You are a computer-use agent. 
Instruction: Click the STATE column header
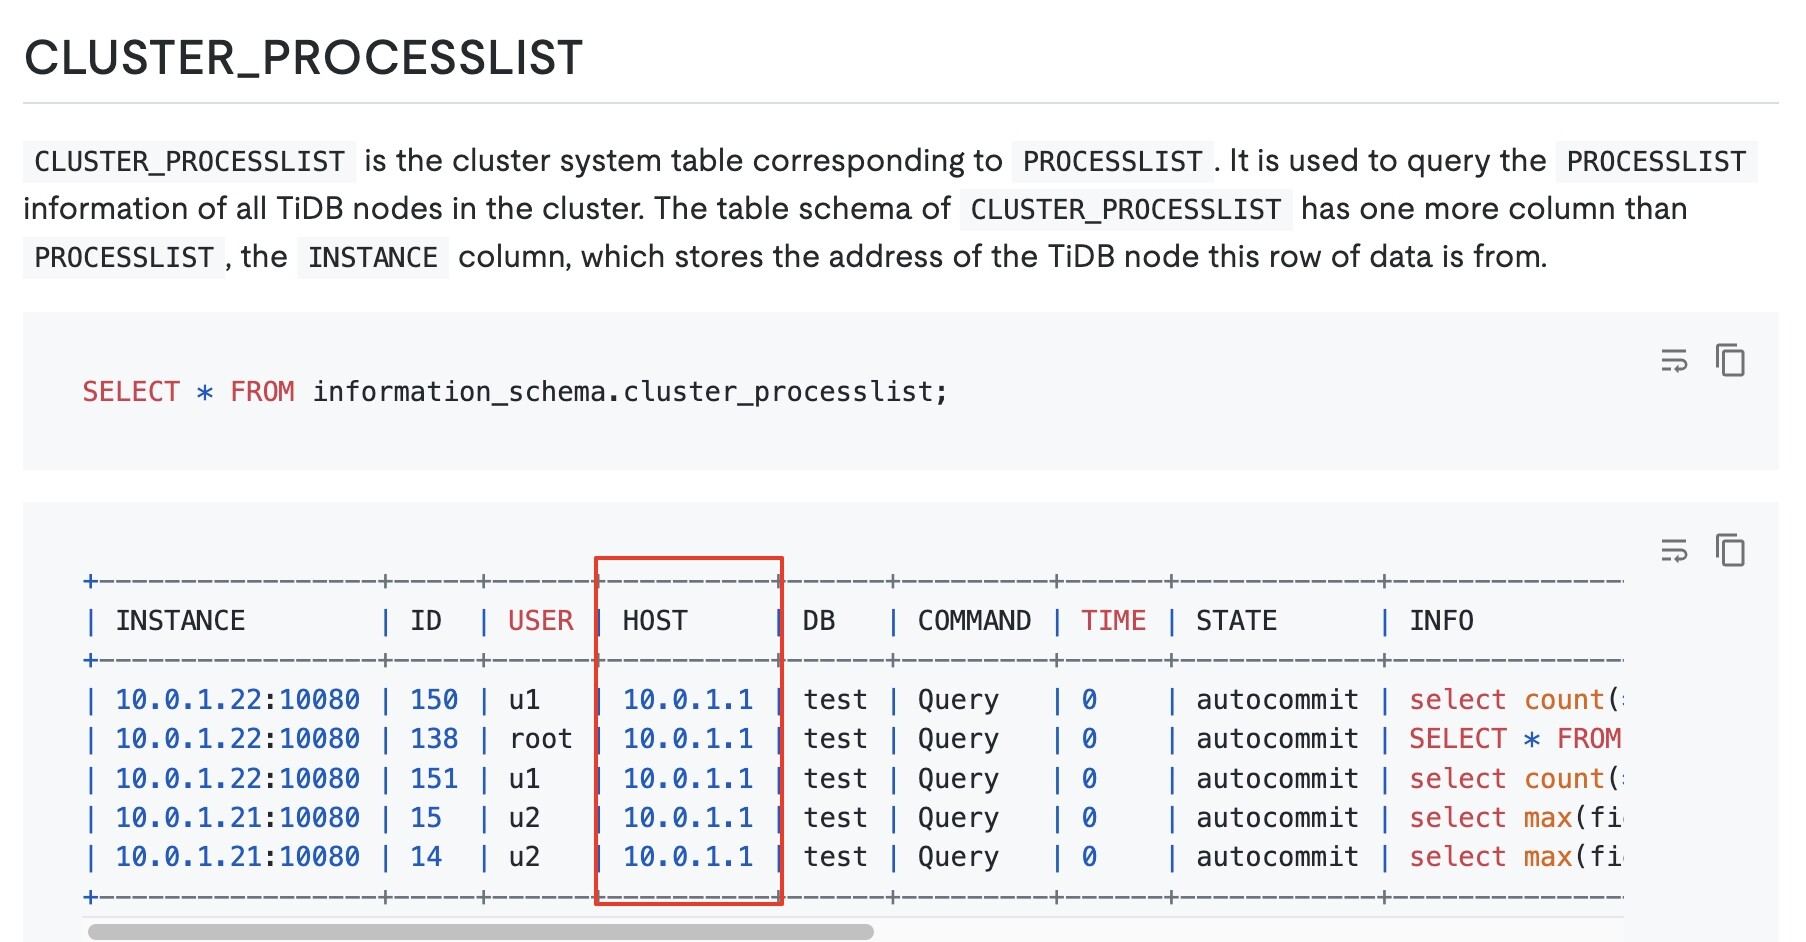point(1237,621)
